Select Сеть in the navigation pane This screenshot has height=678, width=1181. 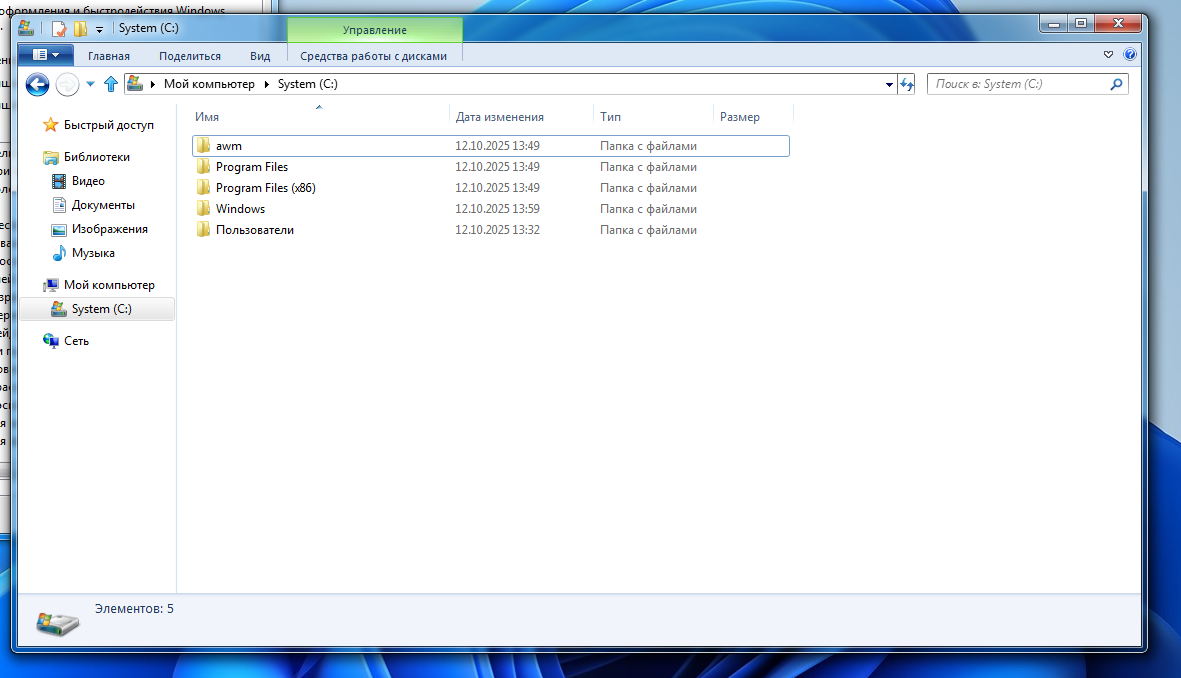[x=76, y=341]
